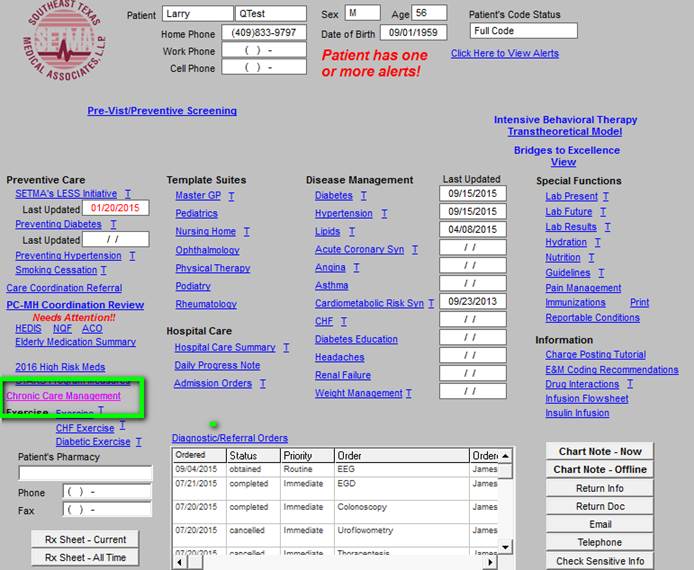
Task: Click the Home Phone field
Action: click(x=264, y=33)
